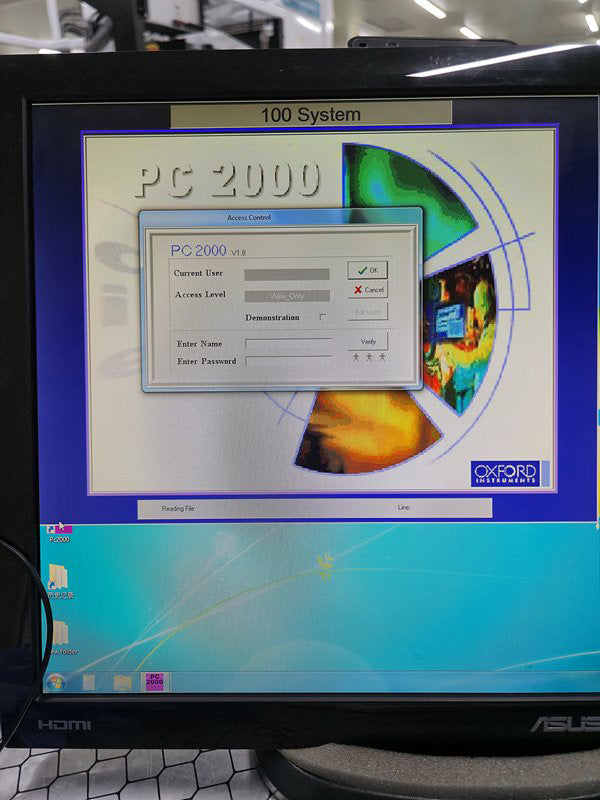The image size is (600, 800).
Task: Click the '100 System' title label
Action: [x=311, y=114]
